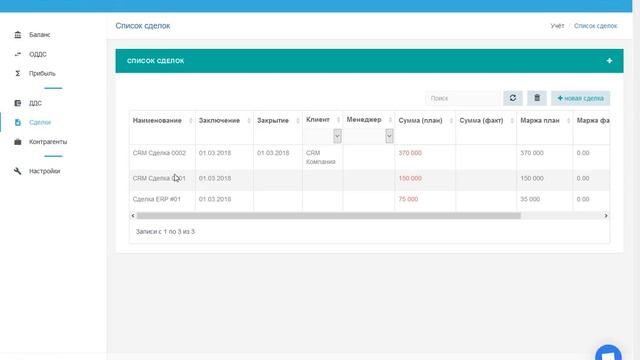The image size is (640, 360).
Task: Click the новая сделка button
Action: coord(580,98)
